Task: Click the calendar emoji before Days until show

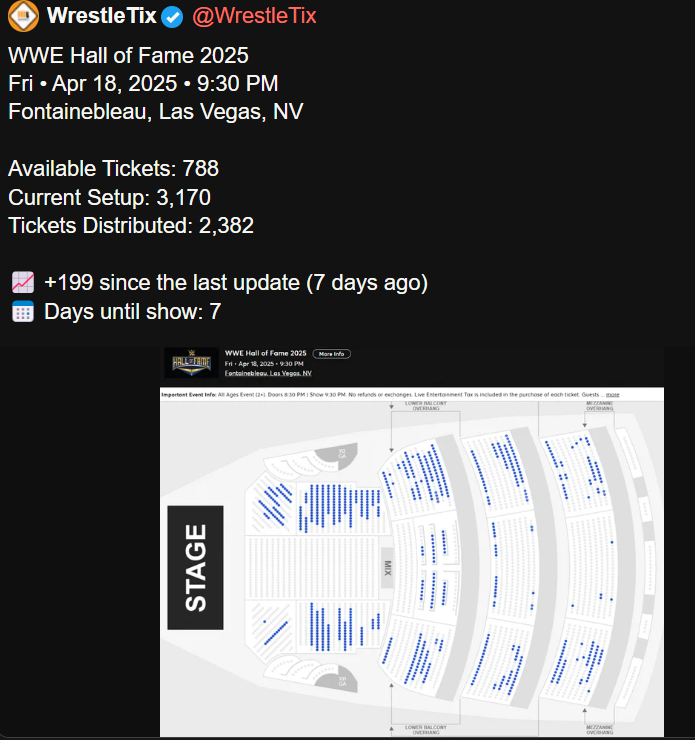Action: click(22, 312)
